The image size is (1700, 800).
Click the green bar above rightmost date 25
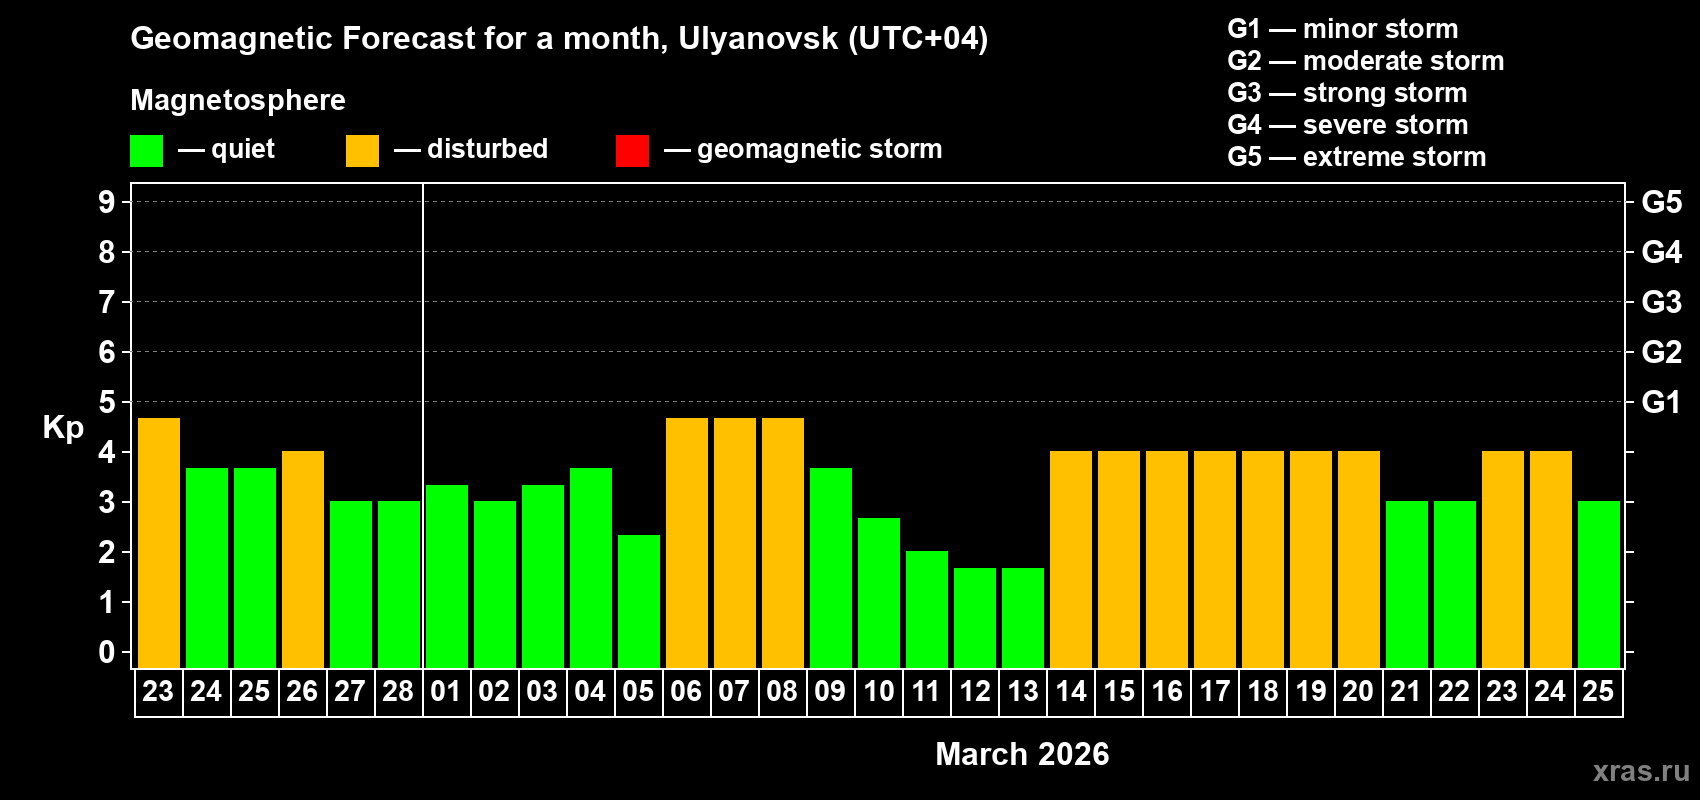(x=1599, y=585)
